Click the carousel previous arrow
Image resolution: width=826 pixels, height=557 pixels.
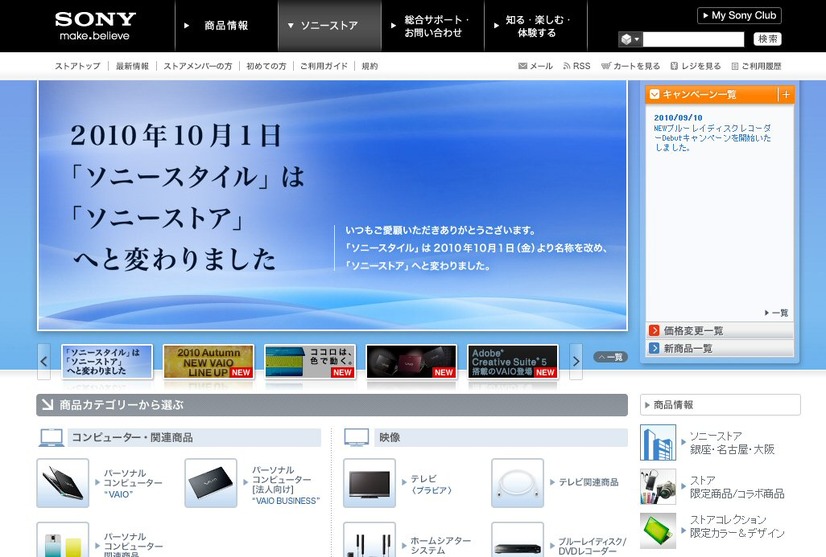[44, 361]
